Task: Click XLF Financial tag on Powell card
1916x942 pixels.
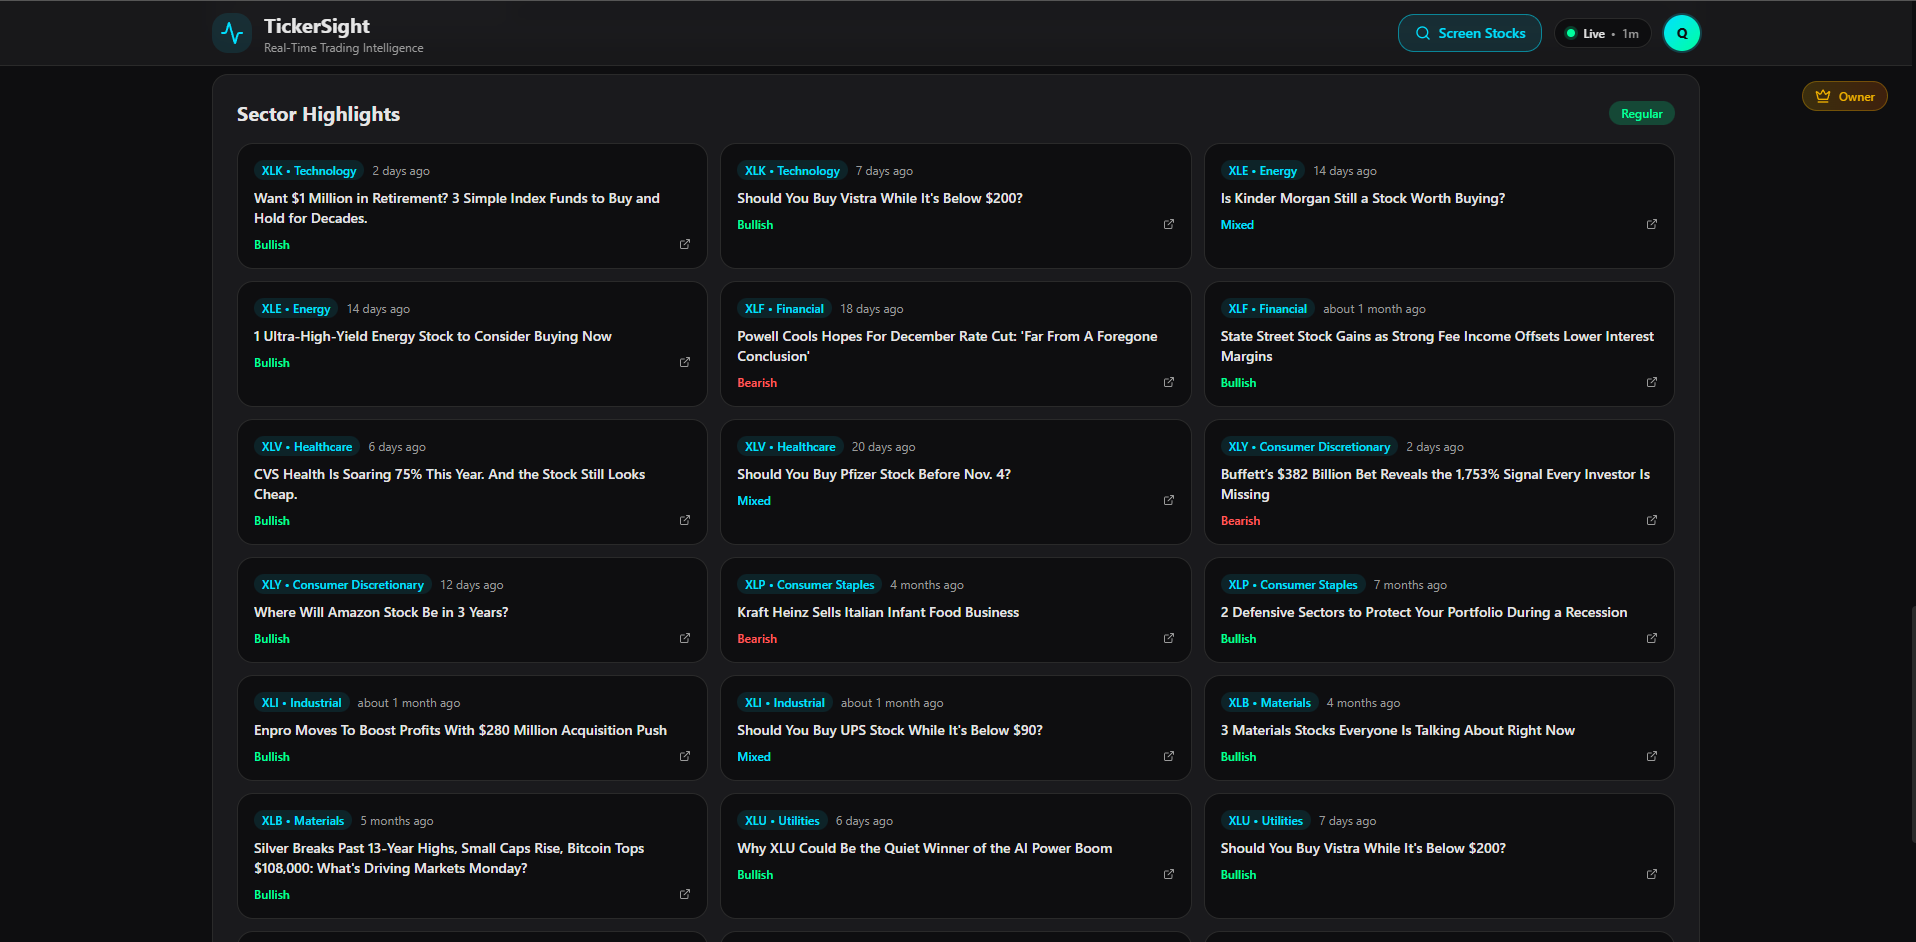Action: pos(784,309)
